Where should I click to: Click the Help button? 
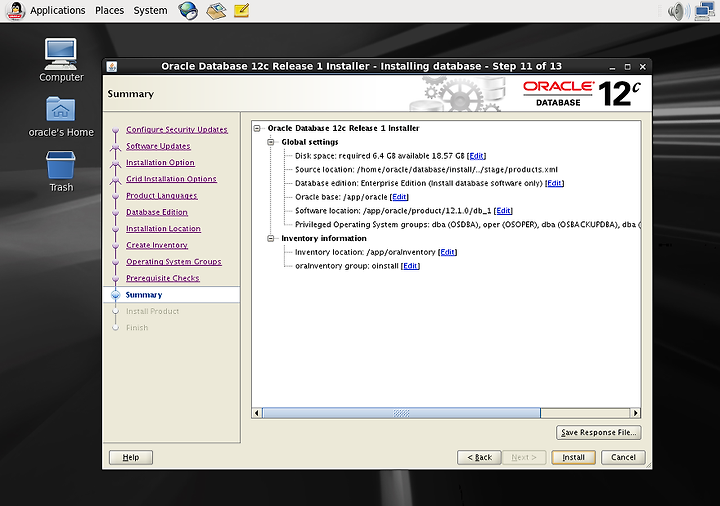coord(131,457)
